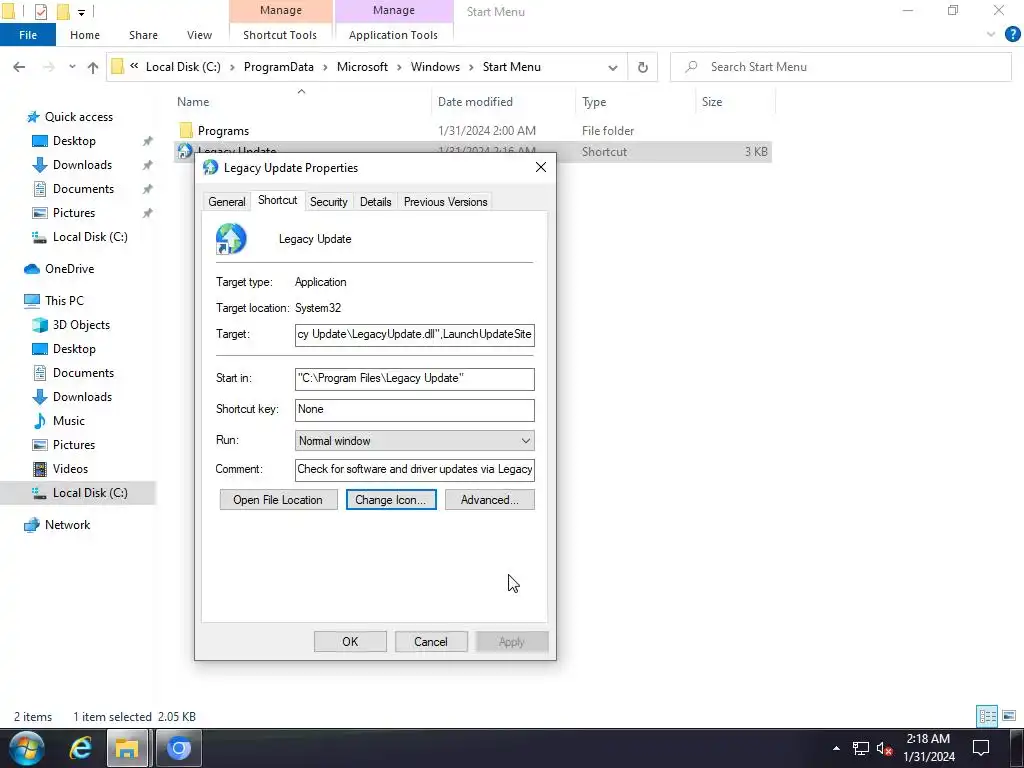This screenshot has width=1024, height=768.
Task: Click the muted volume tray icon
Action: tap(884, 748)
